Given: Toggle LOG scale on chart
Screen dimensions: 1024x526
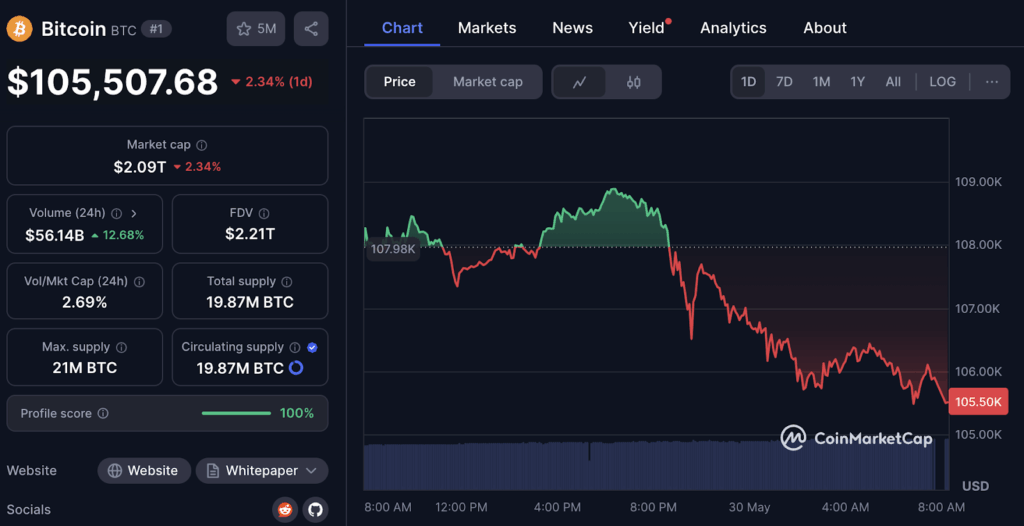Looking at the screenshot, I should 942,82.
